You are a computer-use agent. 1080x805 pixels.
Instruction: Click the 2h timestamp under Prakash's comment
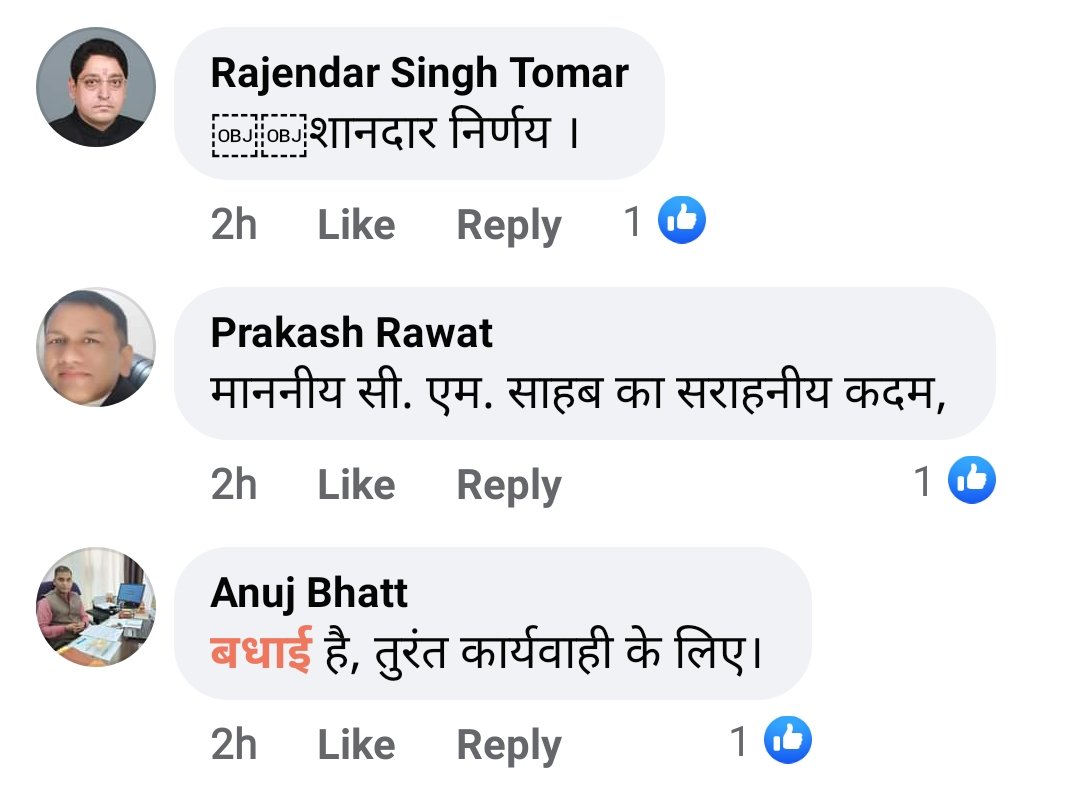(x=234, y=485)
